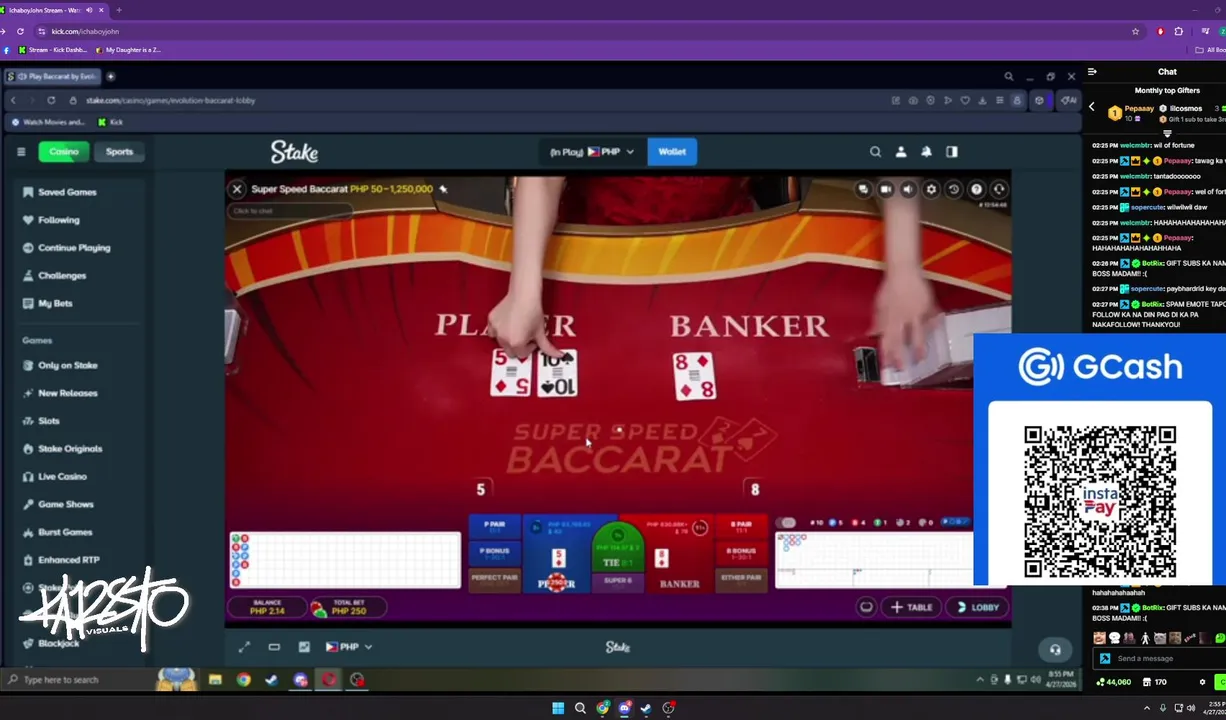Open the live stats chart icon

click(x=304, y=647)
